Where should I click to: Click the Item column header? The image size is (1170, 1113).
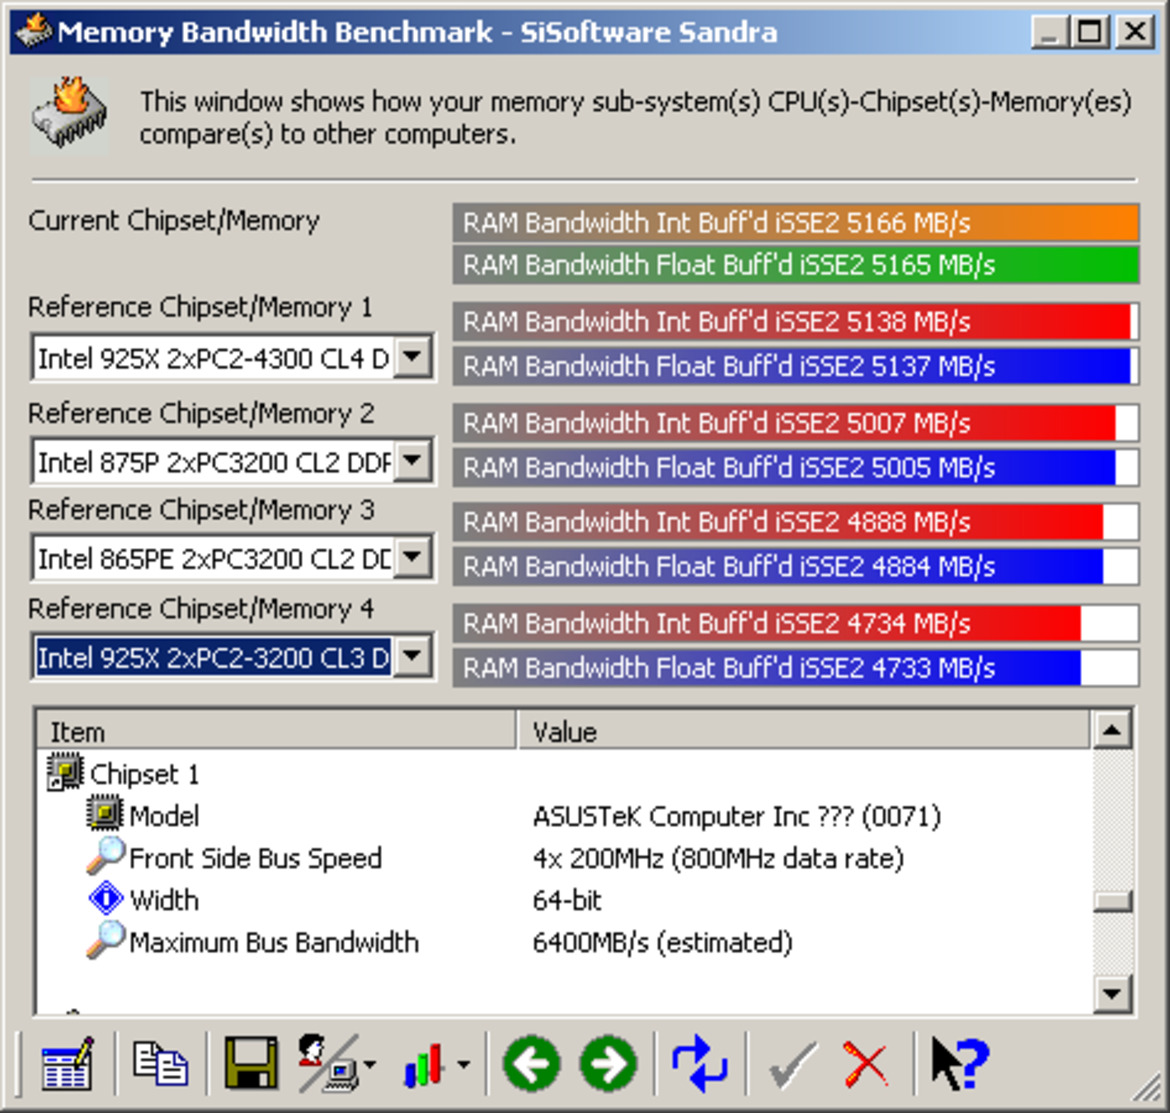[x=276, y=730]
